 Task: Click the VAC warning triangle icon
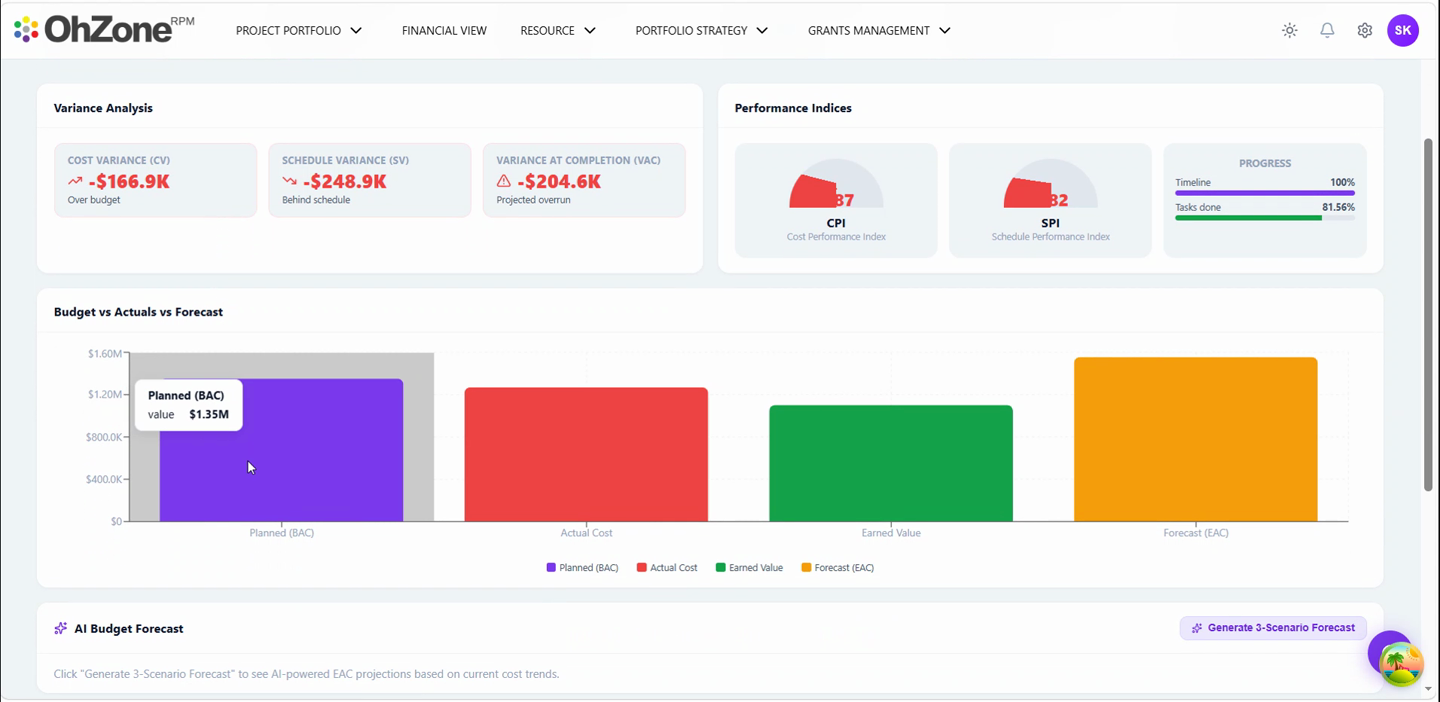(504, 181)
